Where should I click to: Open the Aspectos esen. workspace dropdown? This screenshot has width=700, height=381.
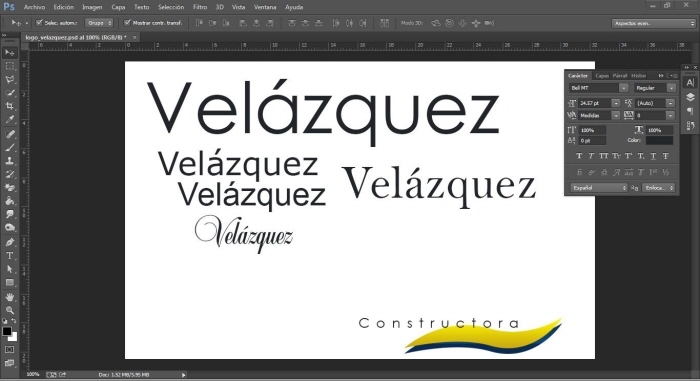coord(654,23)
